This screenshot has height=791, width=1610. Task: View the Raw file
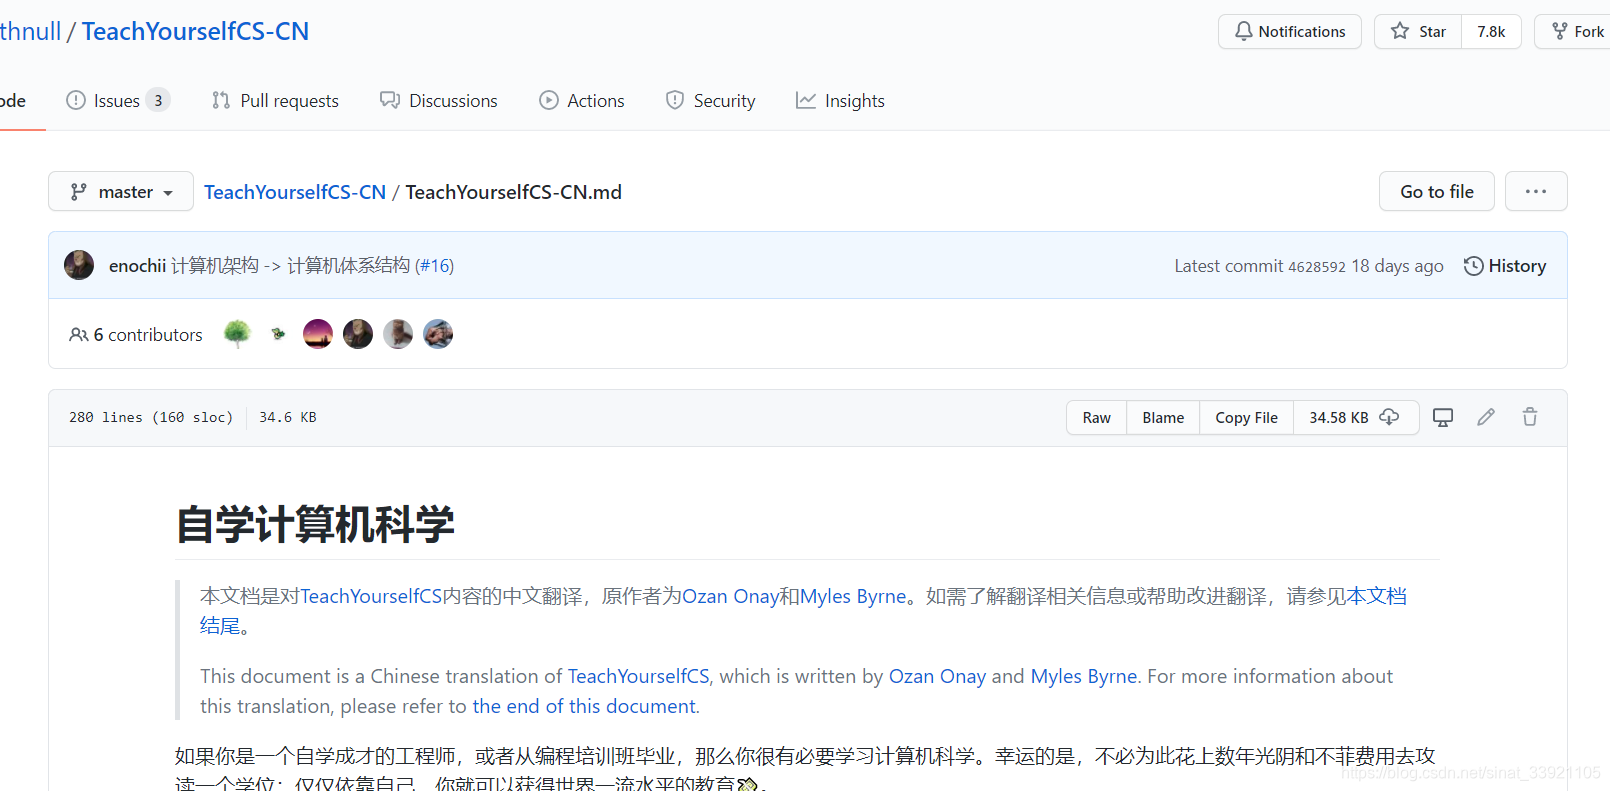pos(1096,417)
